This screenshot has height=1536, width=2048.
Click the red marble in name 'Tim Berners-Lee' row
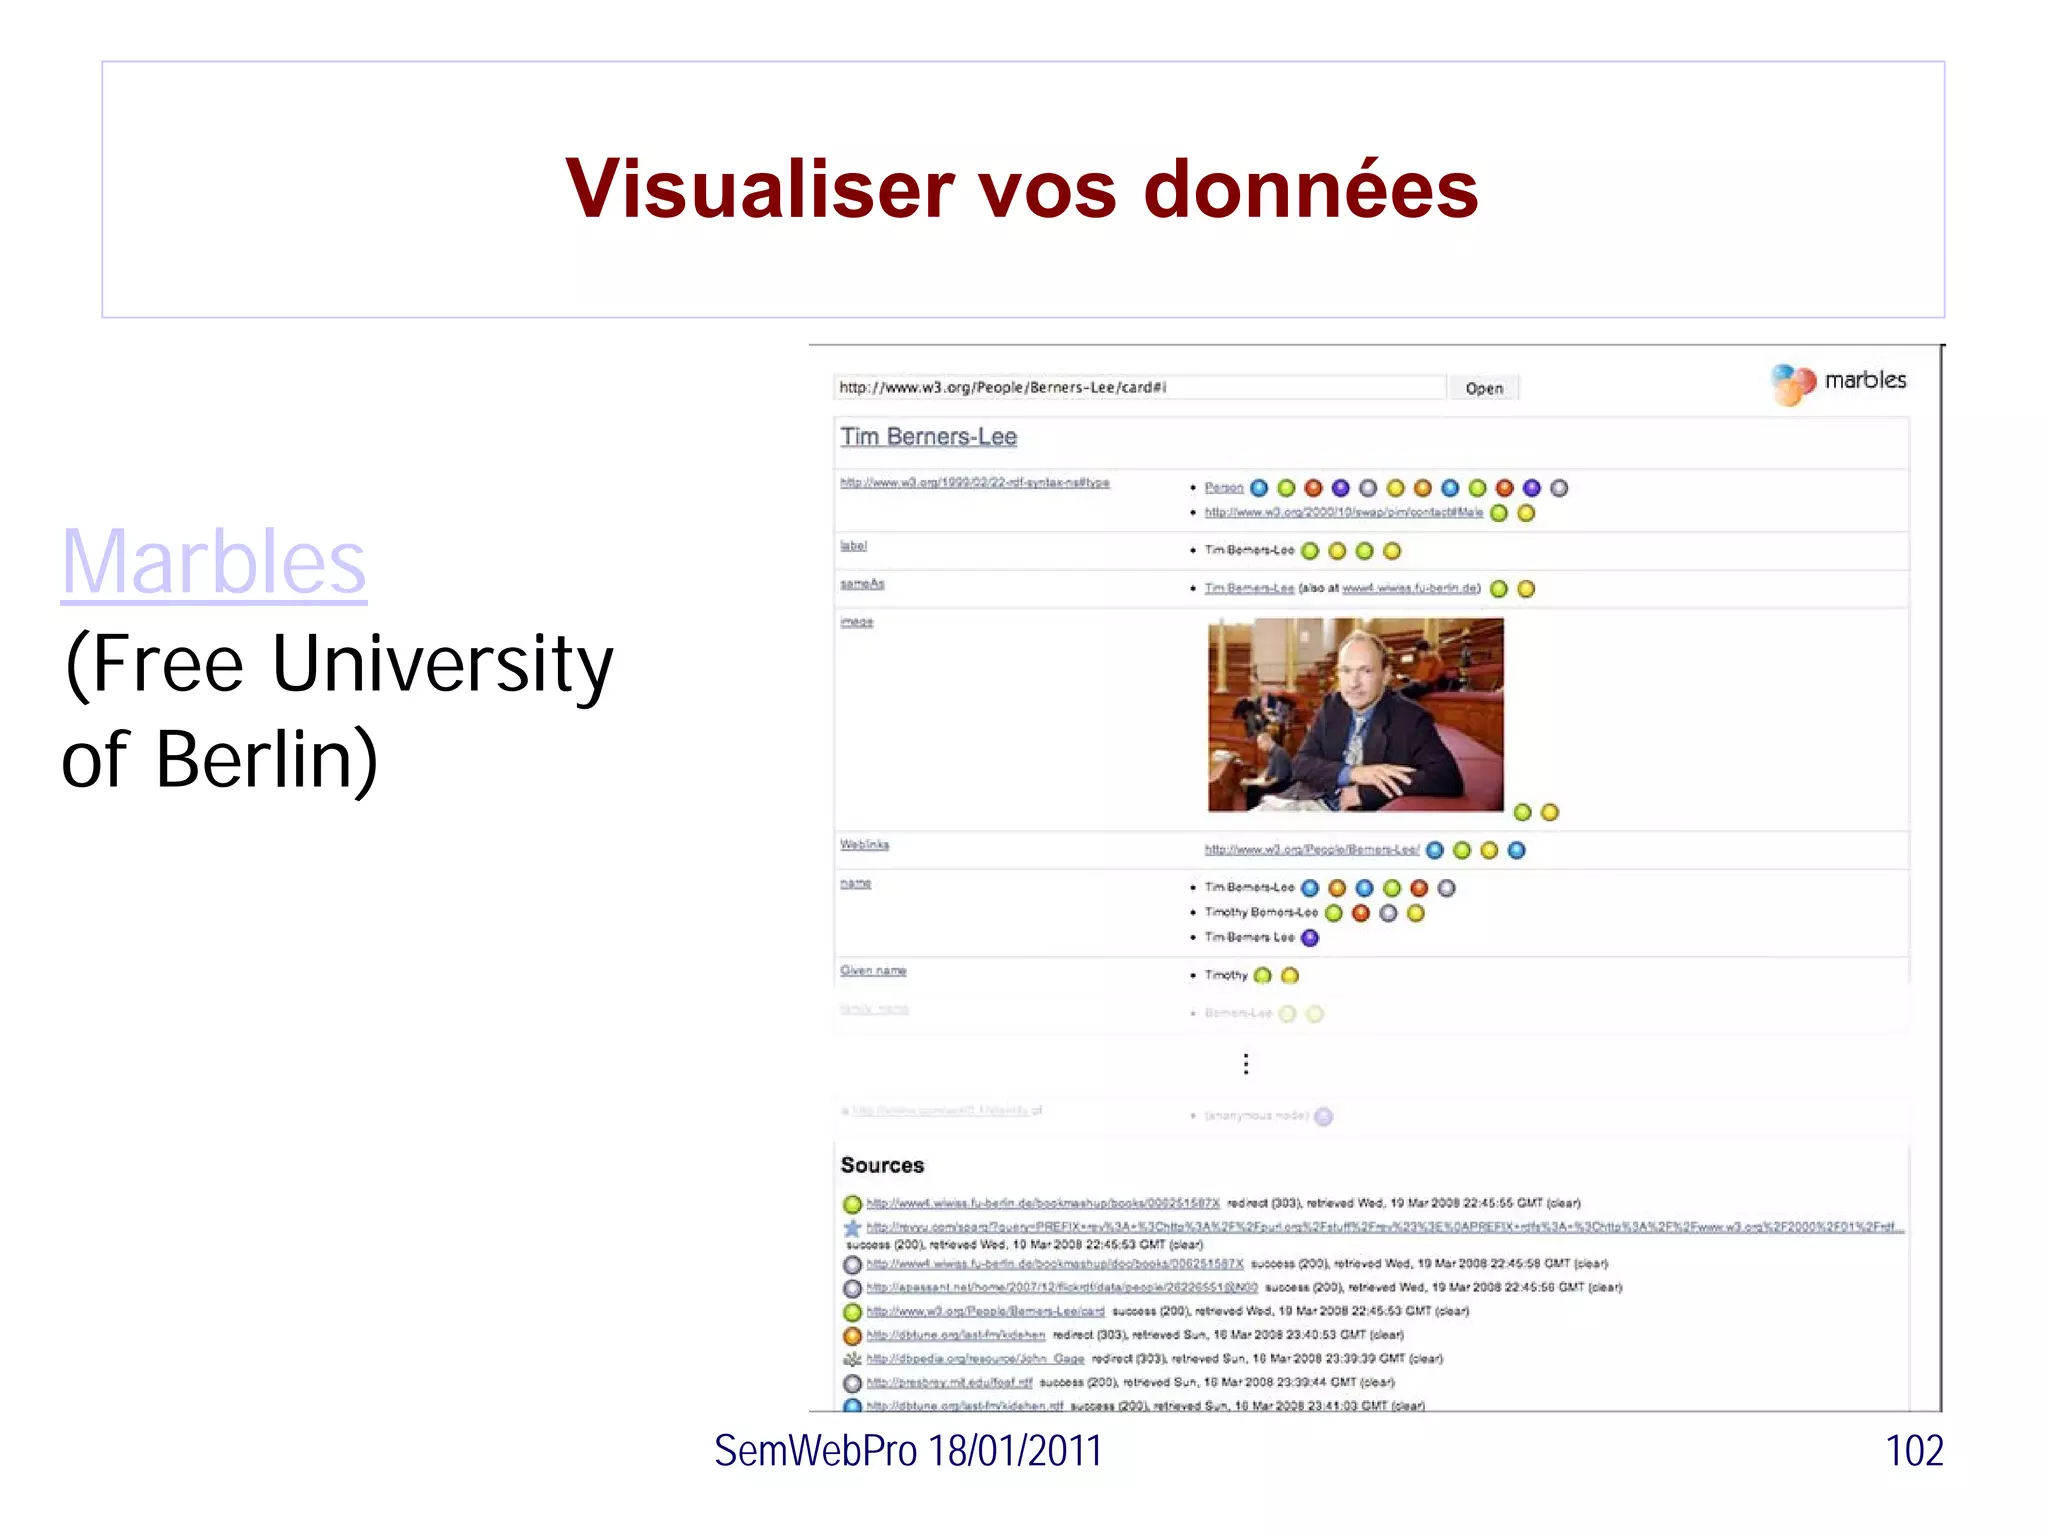(x=1419, y=888)
